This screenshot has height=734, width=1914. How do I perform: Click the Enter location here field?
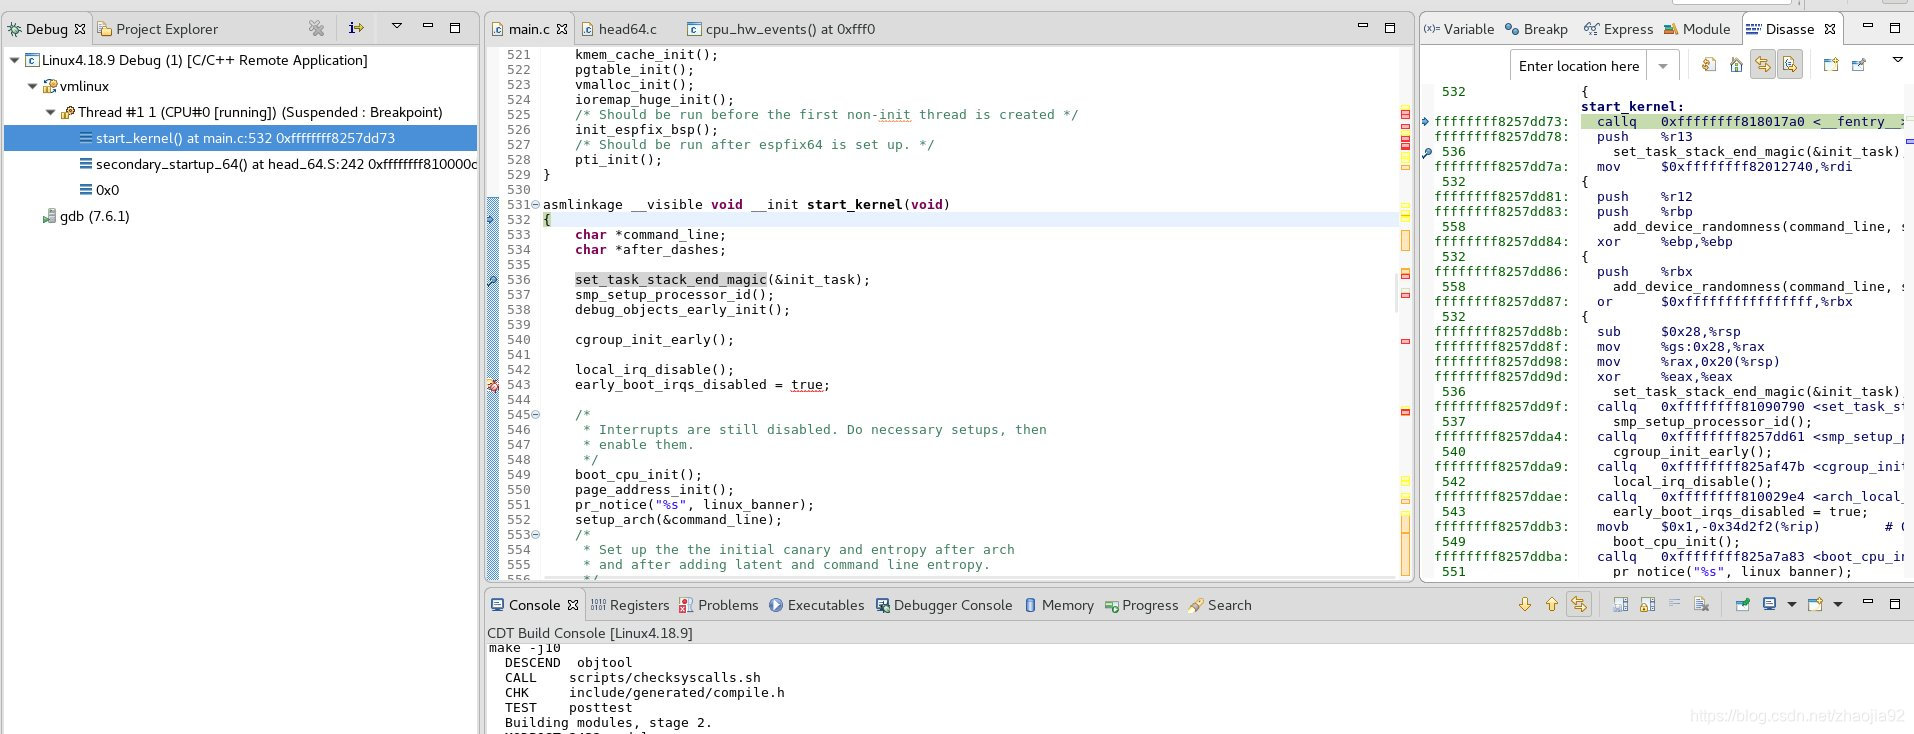[1578, 66]
